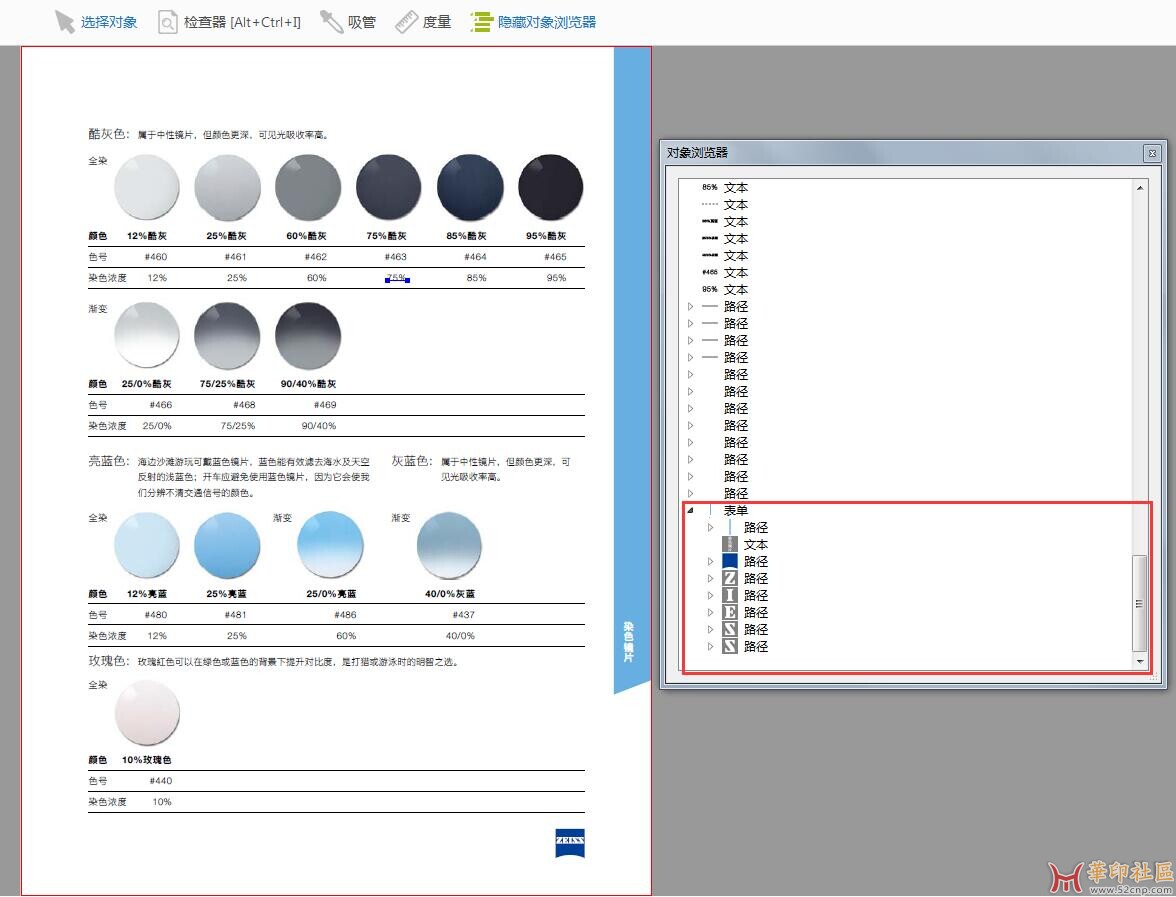Click the #461 color code
1176x897 pixels.
point(236,256)
